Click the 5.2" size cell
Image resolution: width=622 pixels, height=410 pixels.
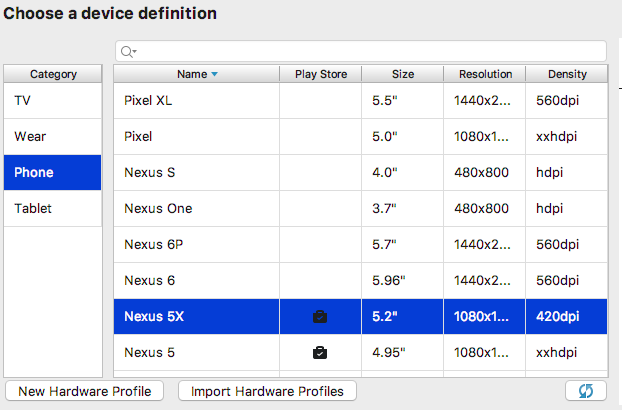point(403,316)
